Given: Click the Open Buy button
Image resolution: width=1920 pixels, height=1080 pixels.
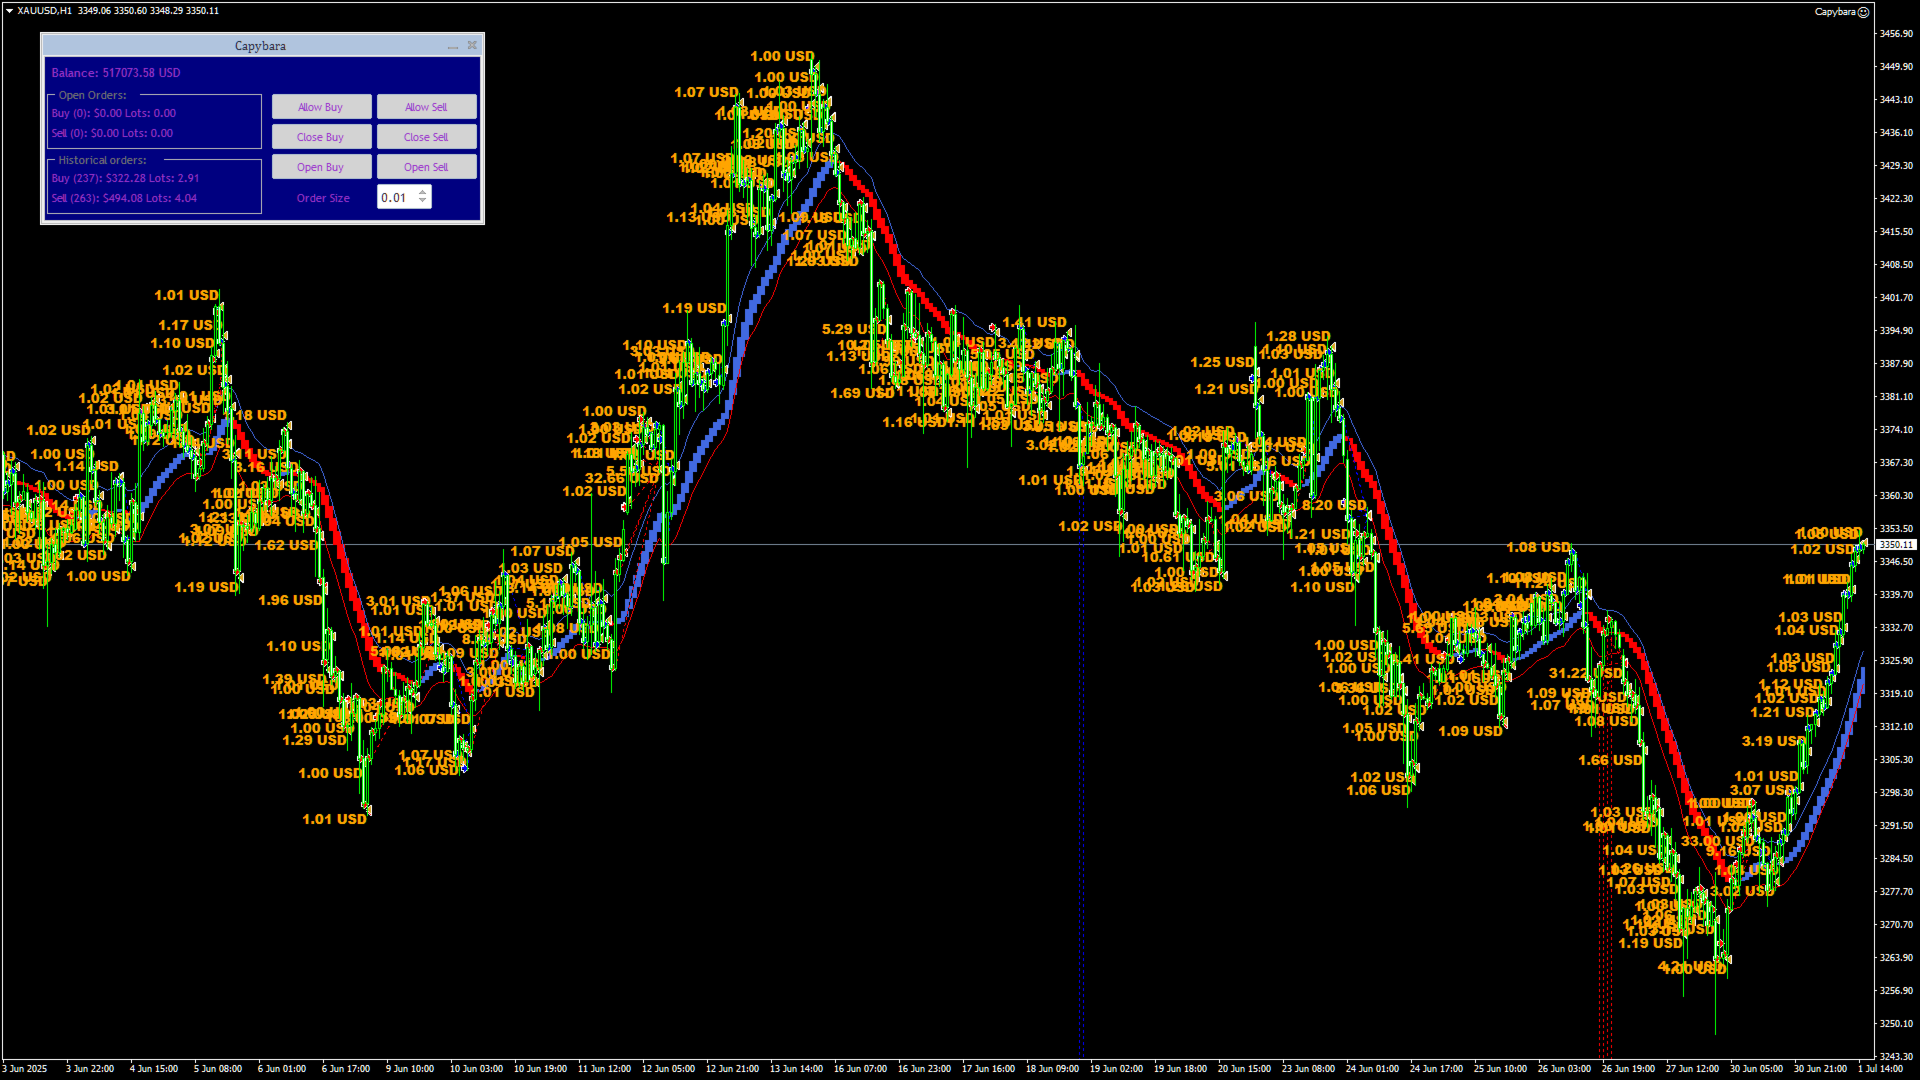Looking at the screenshot, I should pos(321,167).
